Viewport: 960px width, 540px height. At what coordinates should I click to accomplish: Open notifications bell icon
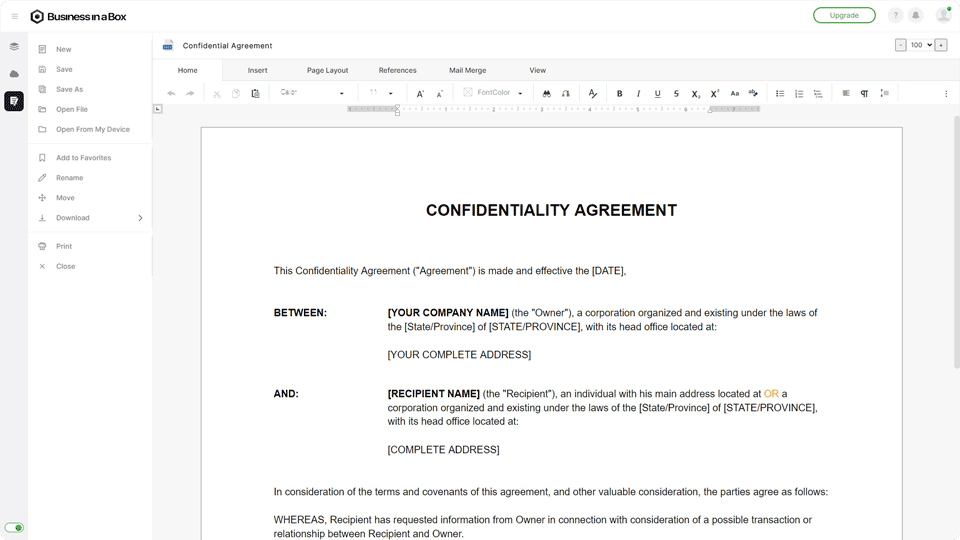click(x=916, y=15)
